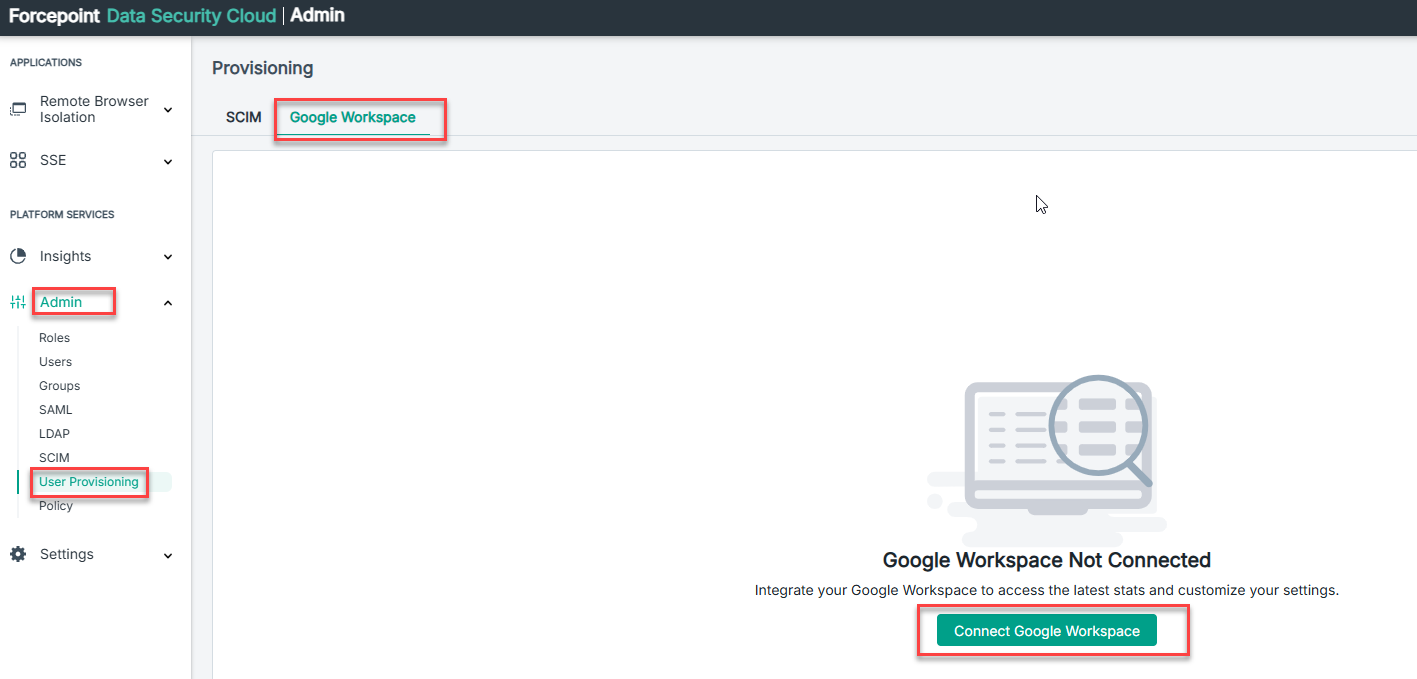Screen dimensions: 1417x679
Task: Expand the Insights menu chevron
Action: coord(168,257)
